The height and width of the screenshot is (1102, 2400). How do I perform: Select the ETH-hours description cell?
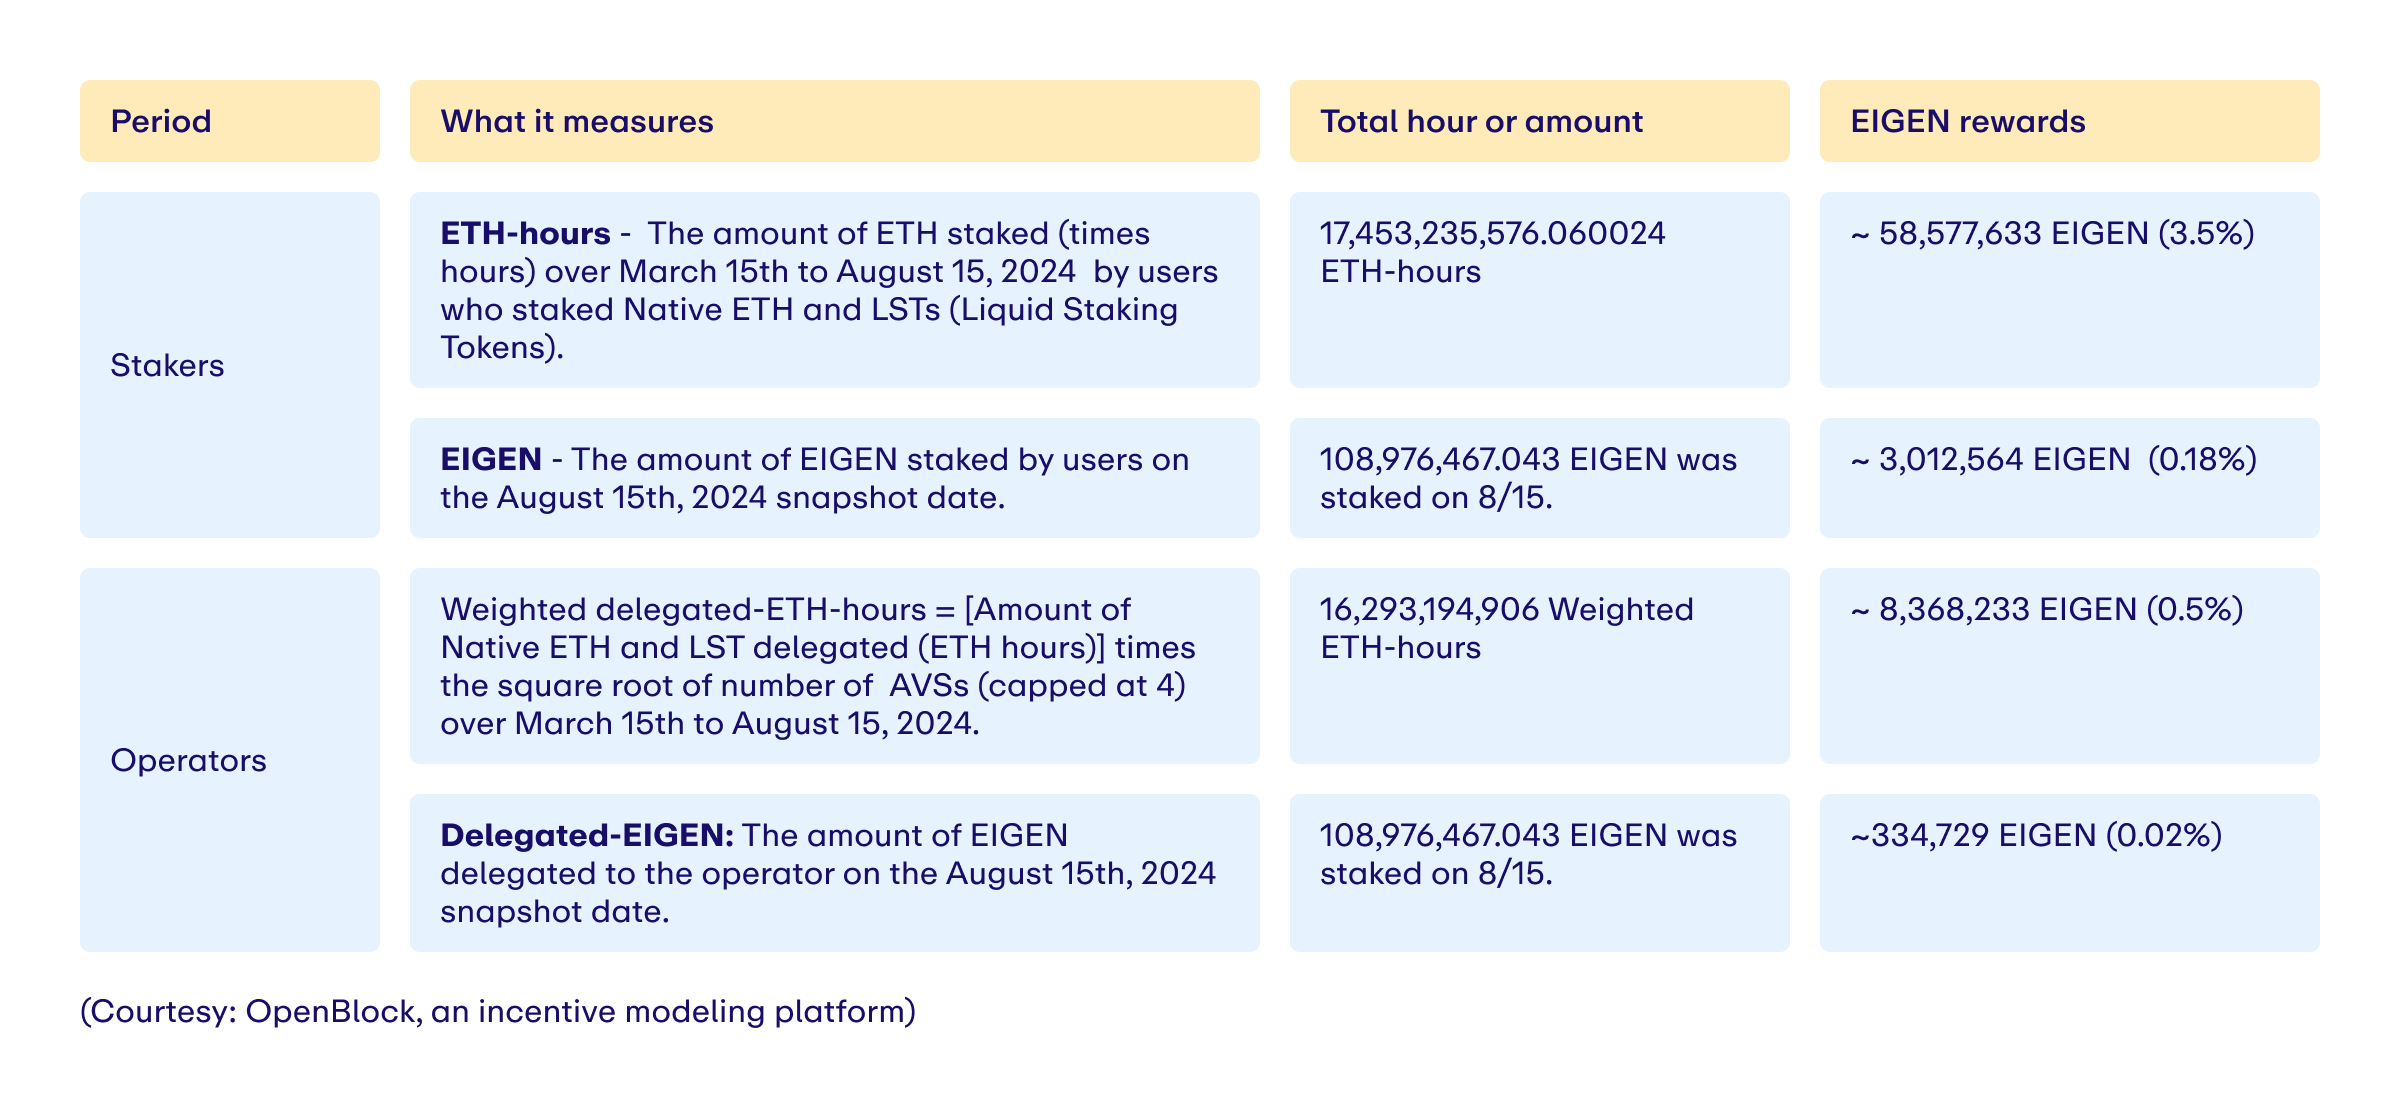tap(835, 290)
